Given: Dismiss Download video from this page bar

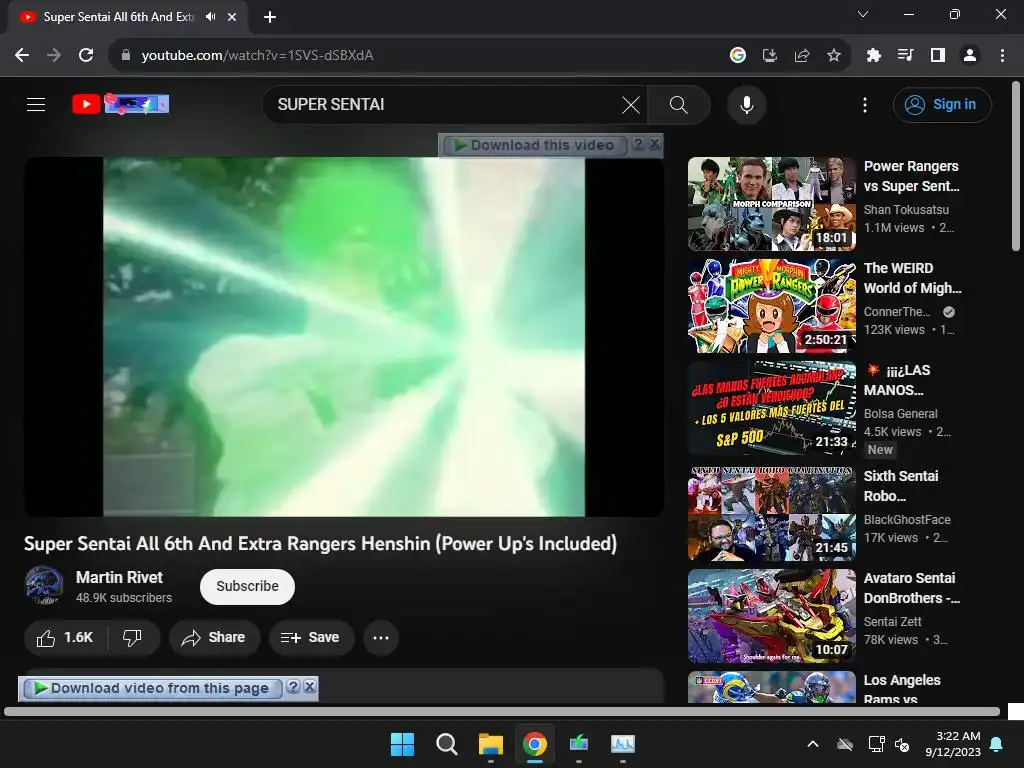Looking at the screenshot, I should pos(310,687).
